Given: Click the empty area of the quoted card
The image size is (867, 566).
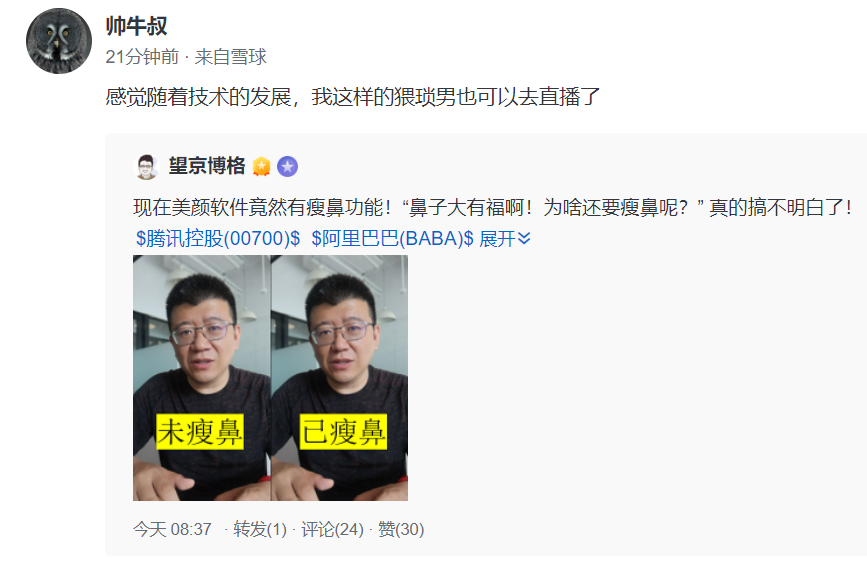Looking at the screenshot, I should [636, 387].
